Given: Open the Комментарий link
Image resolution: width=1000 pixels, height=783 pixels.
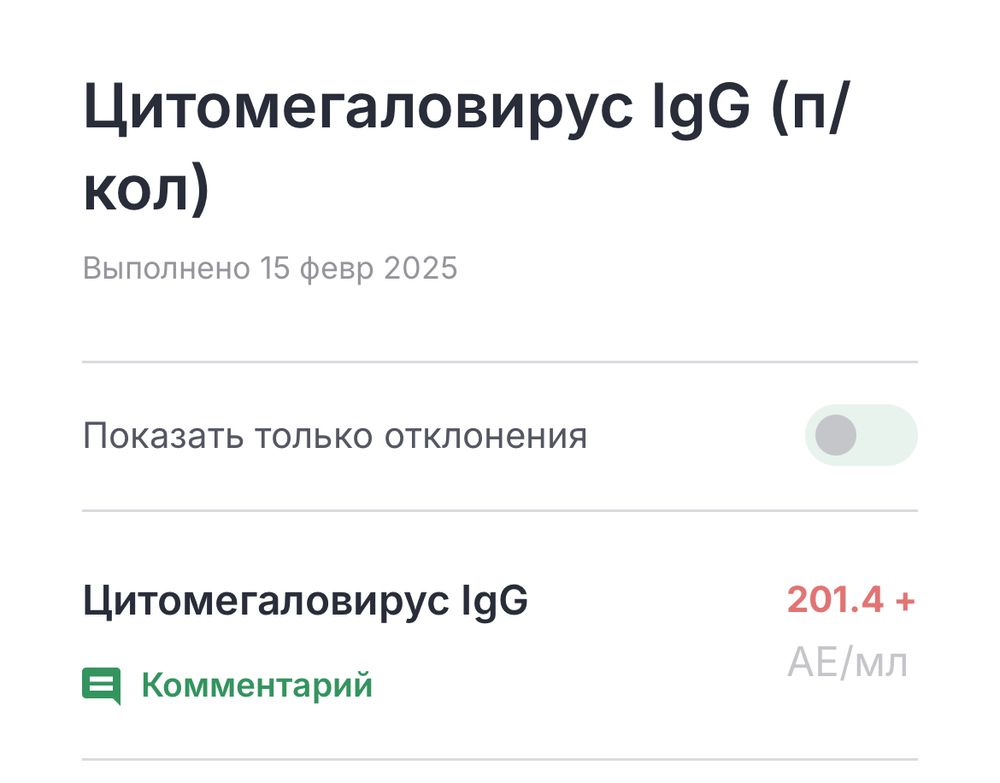Looking at the screenshot, I should tap(257, 684).
